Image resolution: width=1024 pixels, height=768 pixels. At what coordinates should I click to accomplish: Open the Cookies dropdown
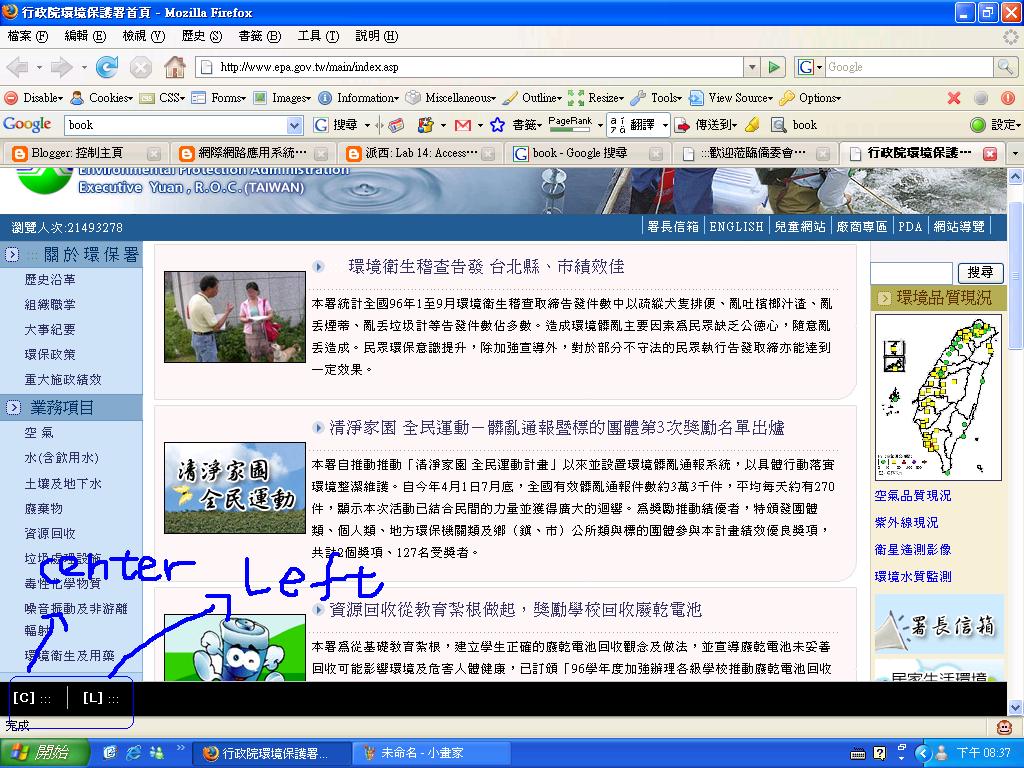click(102, 98)
